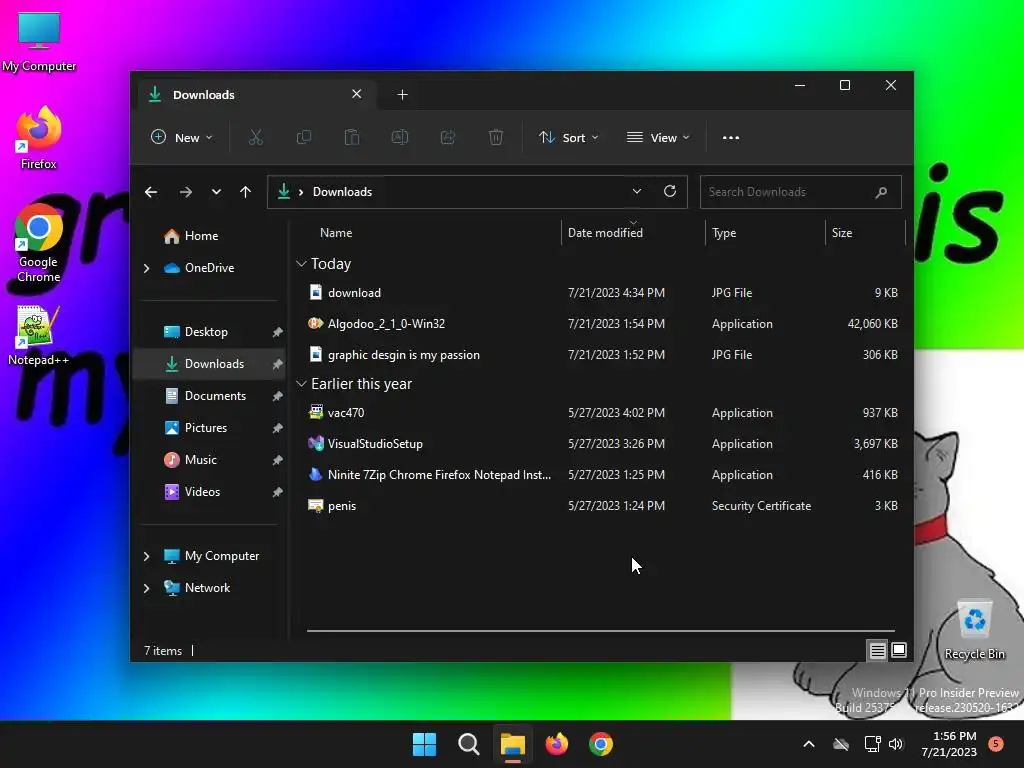This screenshot has height=768, width=1024.
Task: Switch to large thumbnails view icon in status bar
Action: [899, 650]
